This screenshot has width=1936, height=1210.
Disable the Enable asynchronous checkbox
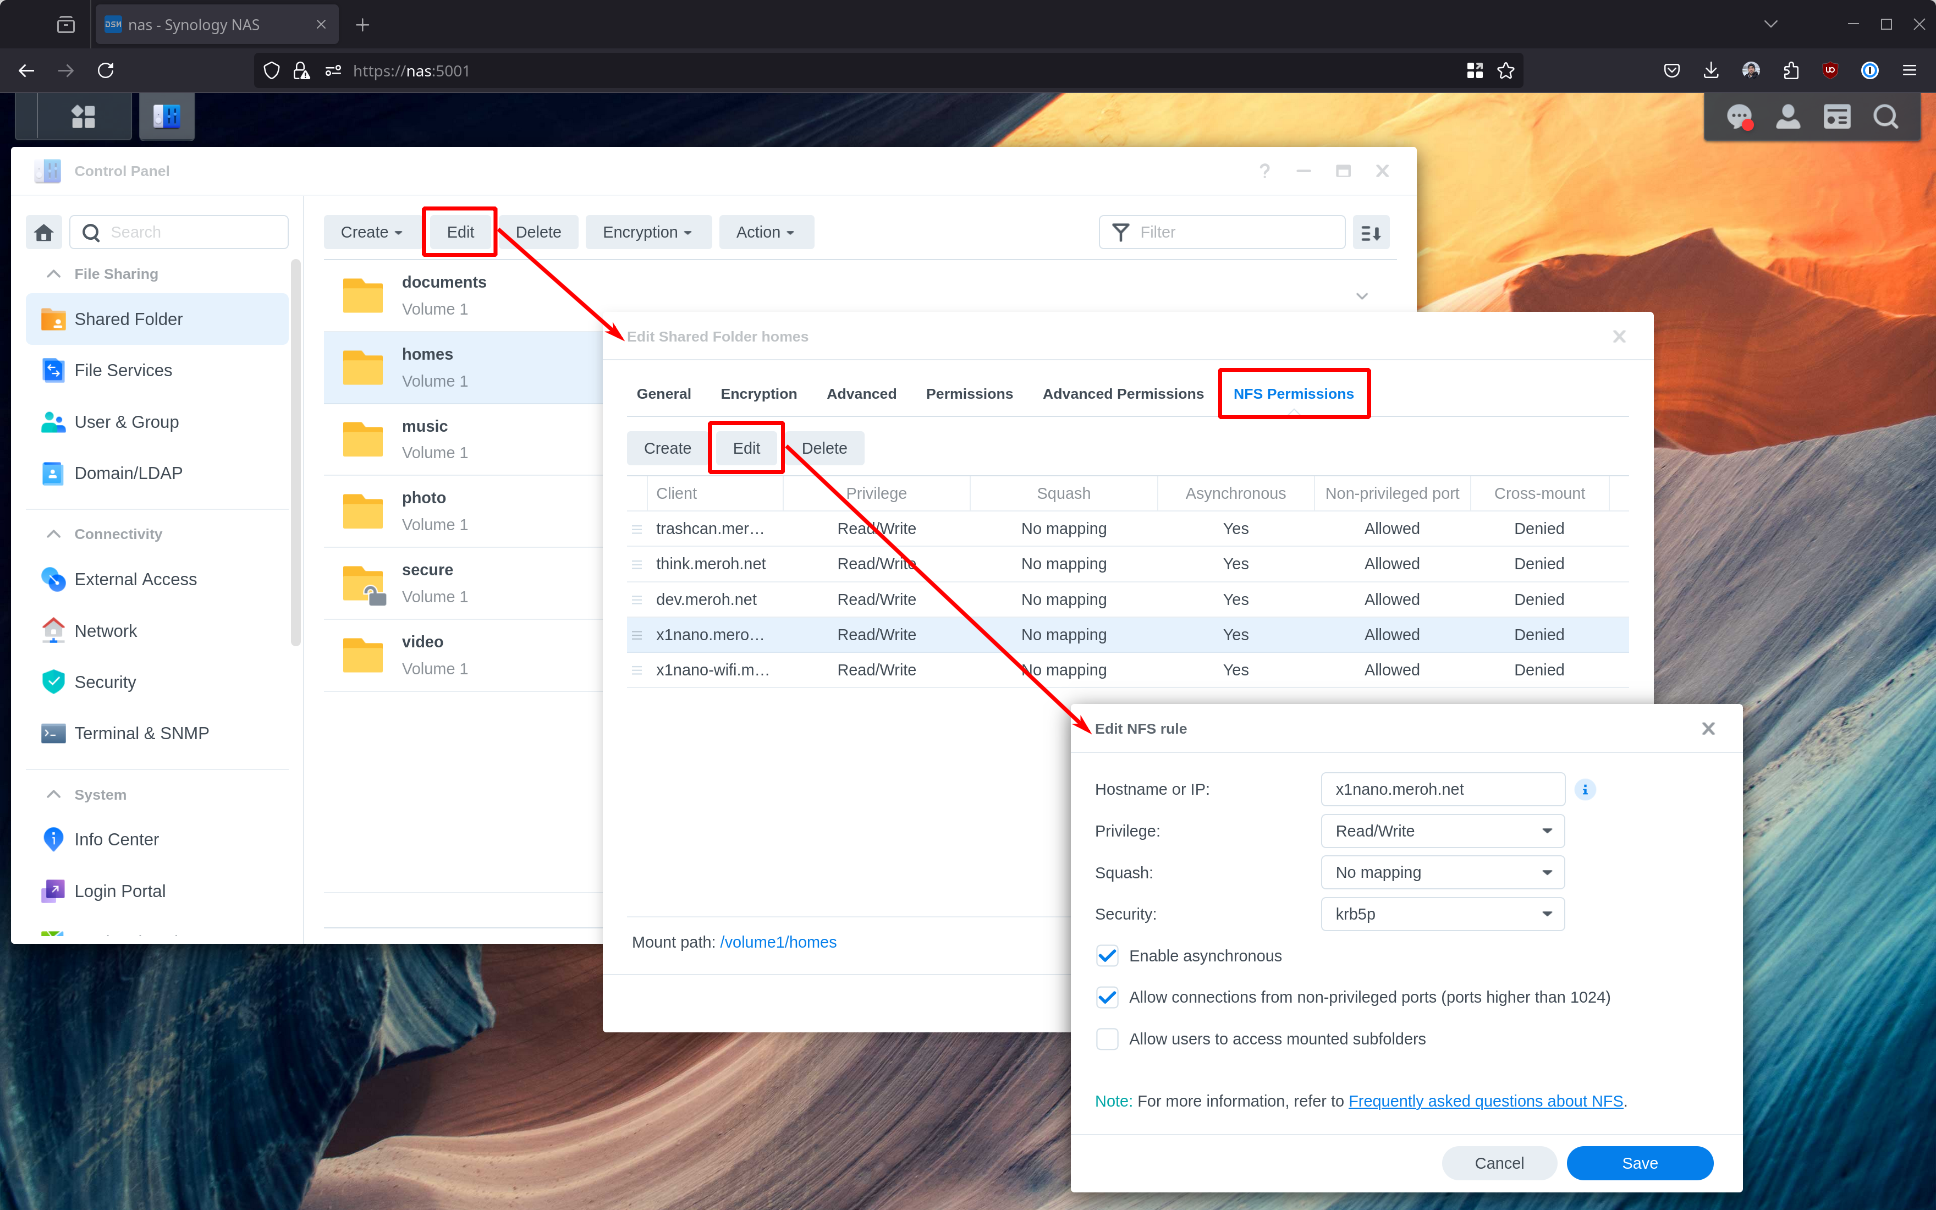coord(1107,955)
